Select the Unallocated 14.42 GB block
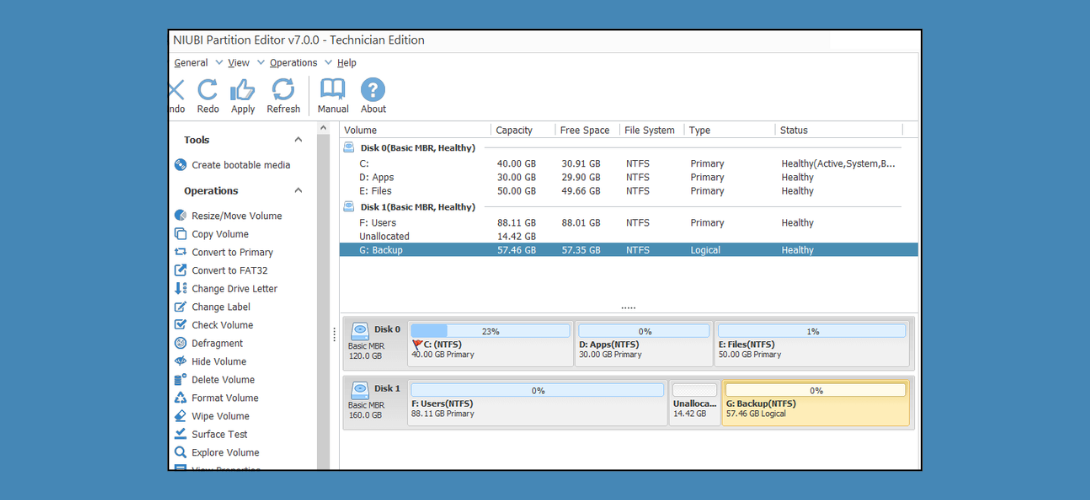 [694, 403]
